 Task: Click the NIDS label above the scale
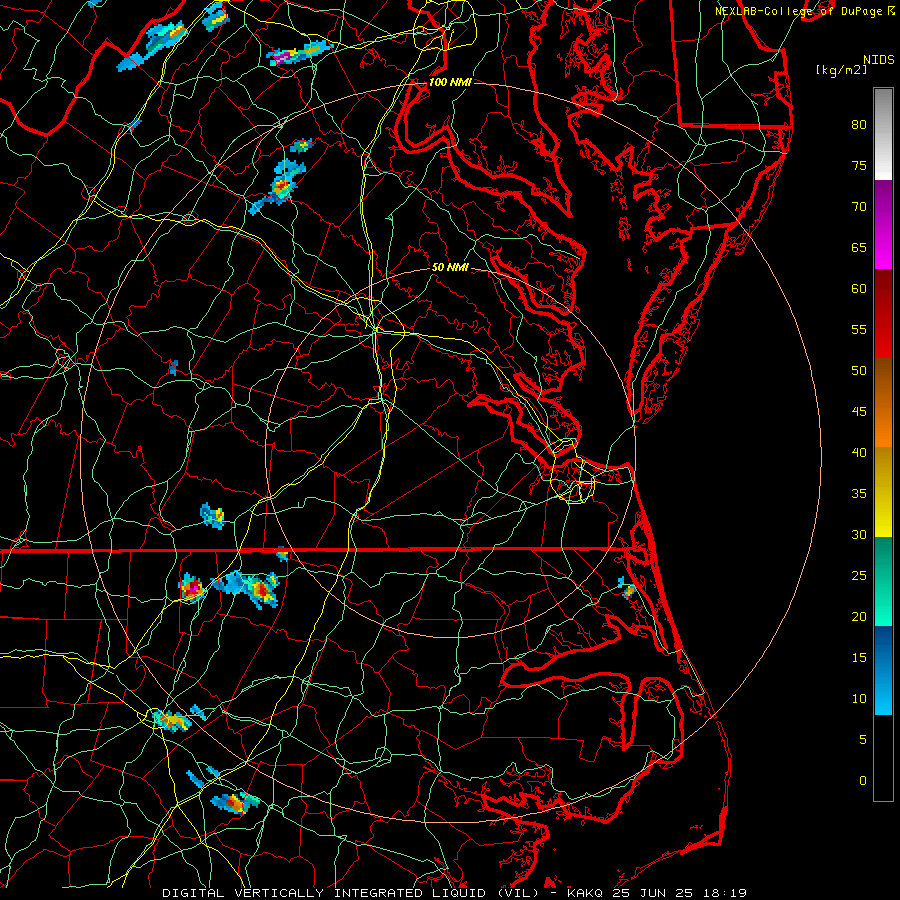point(878,60)
